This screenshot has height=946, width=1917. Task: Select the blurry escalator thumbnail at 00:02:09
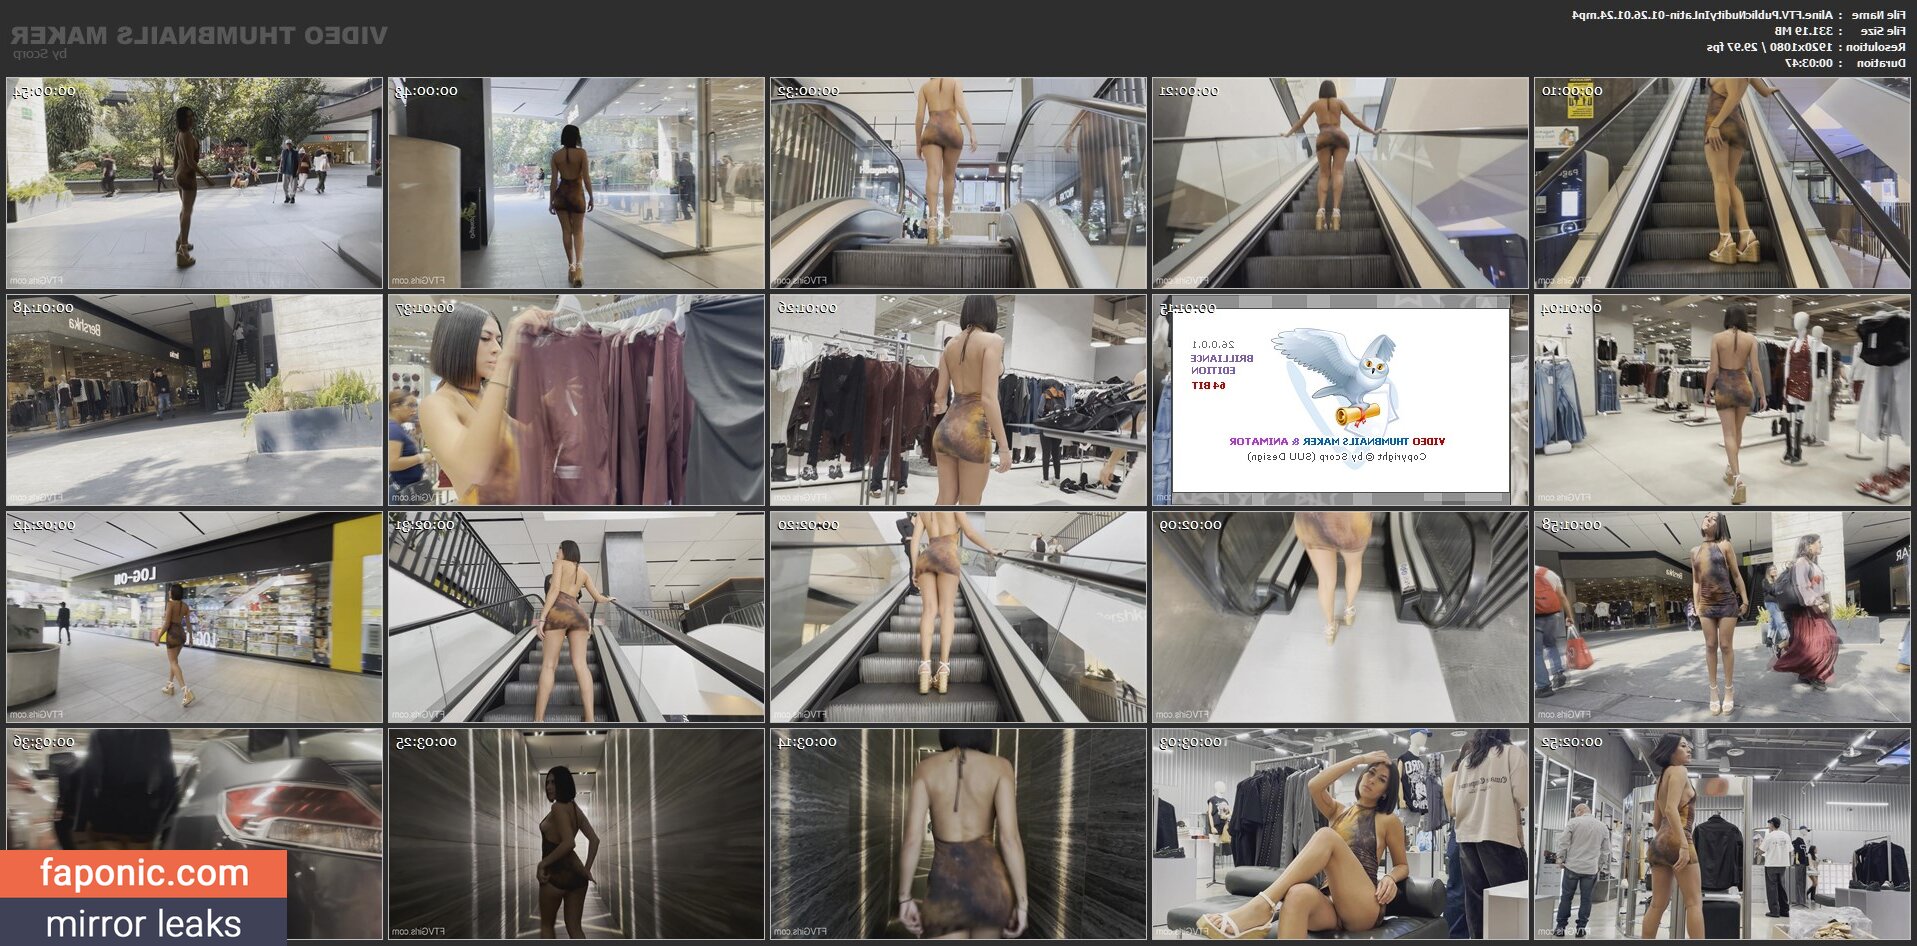(1339, 617)
